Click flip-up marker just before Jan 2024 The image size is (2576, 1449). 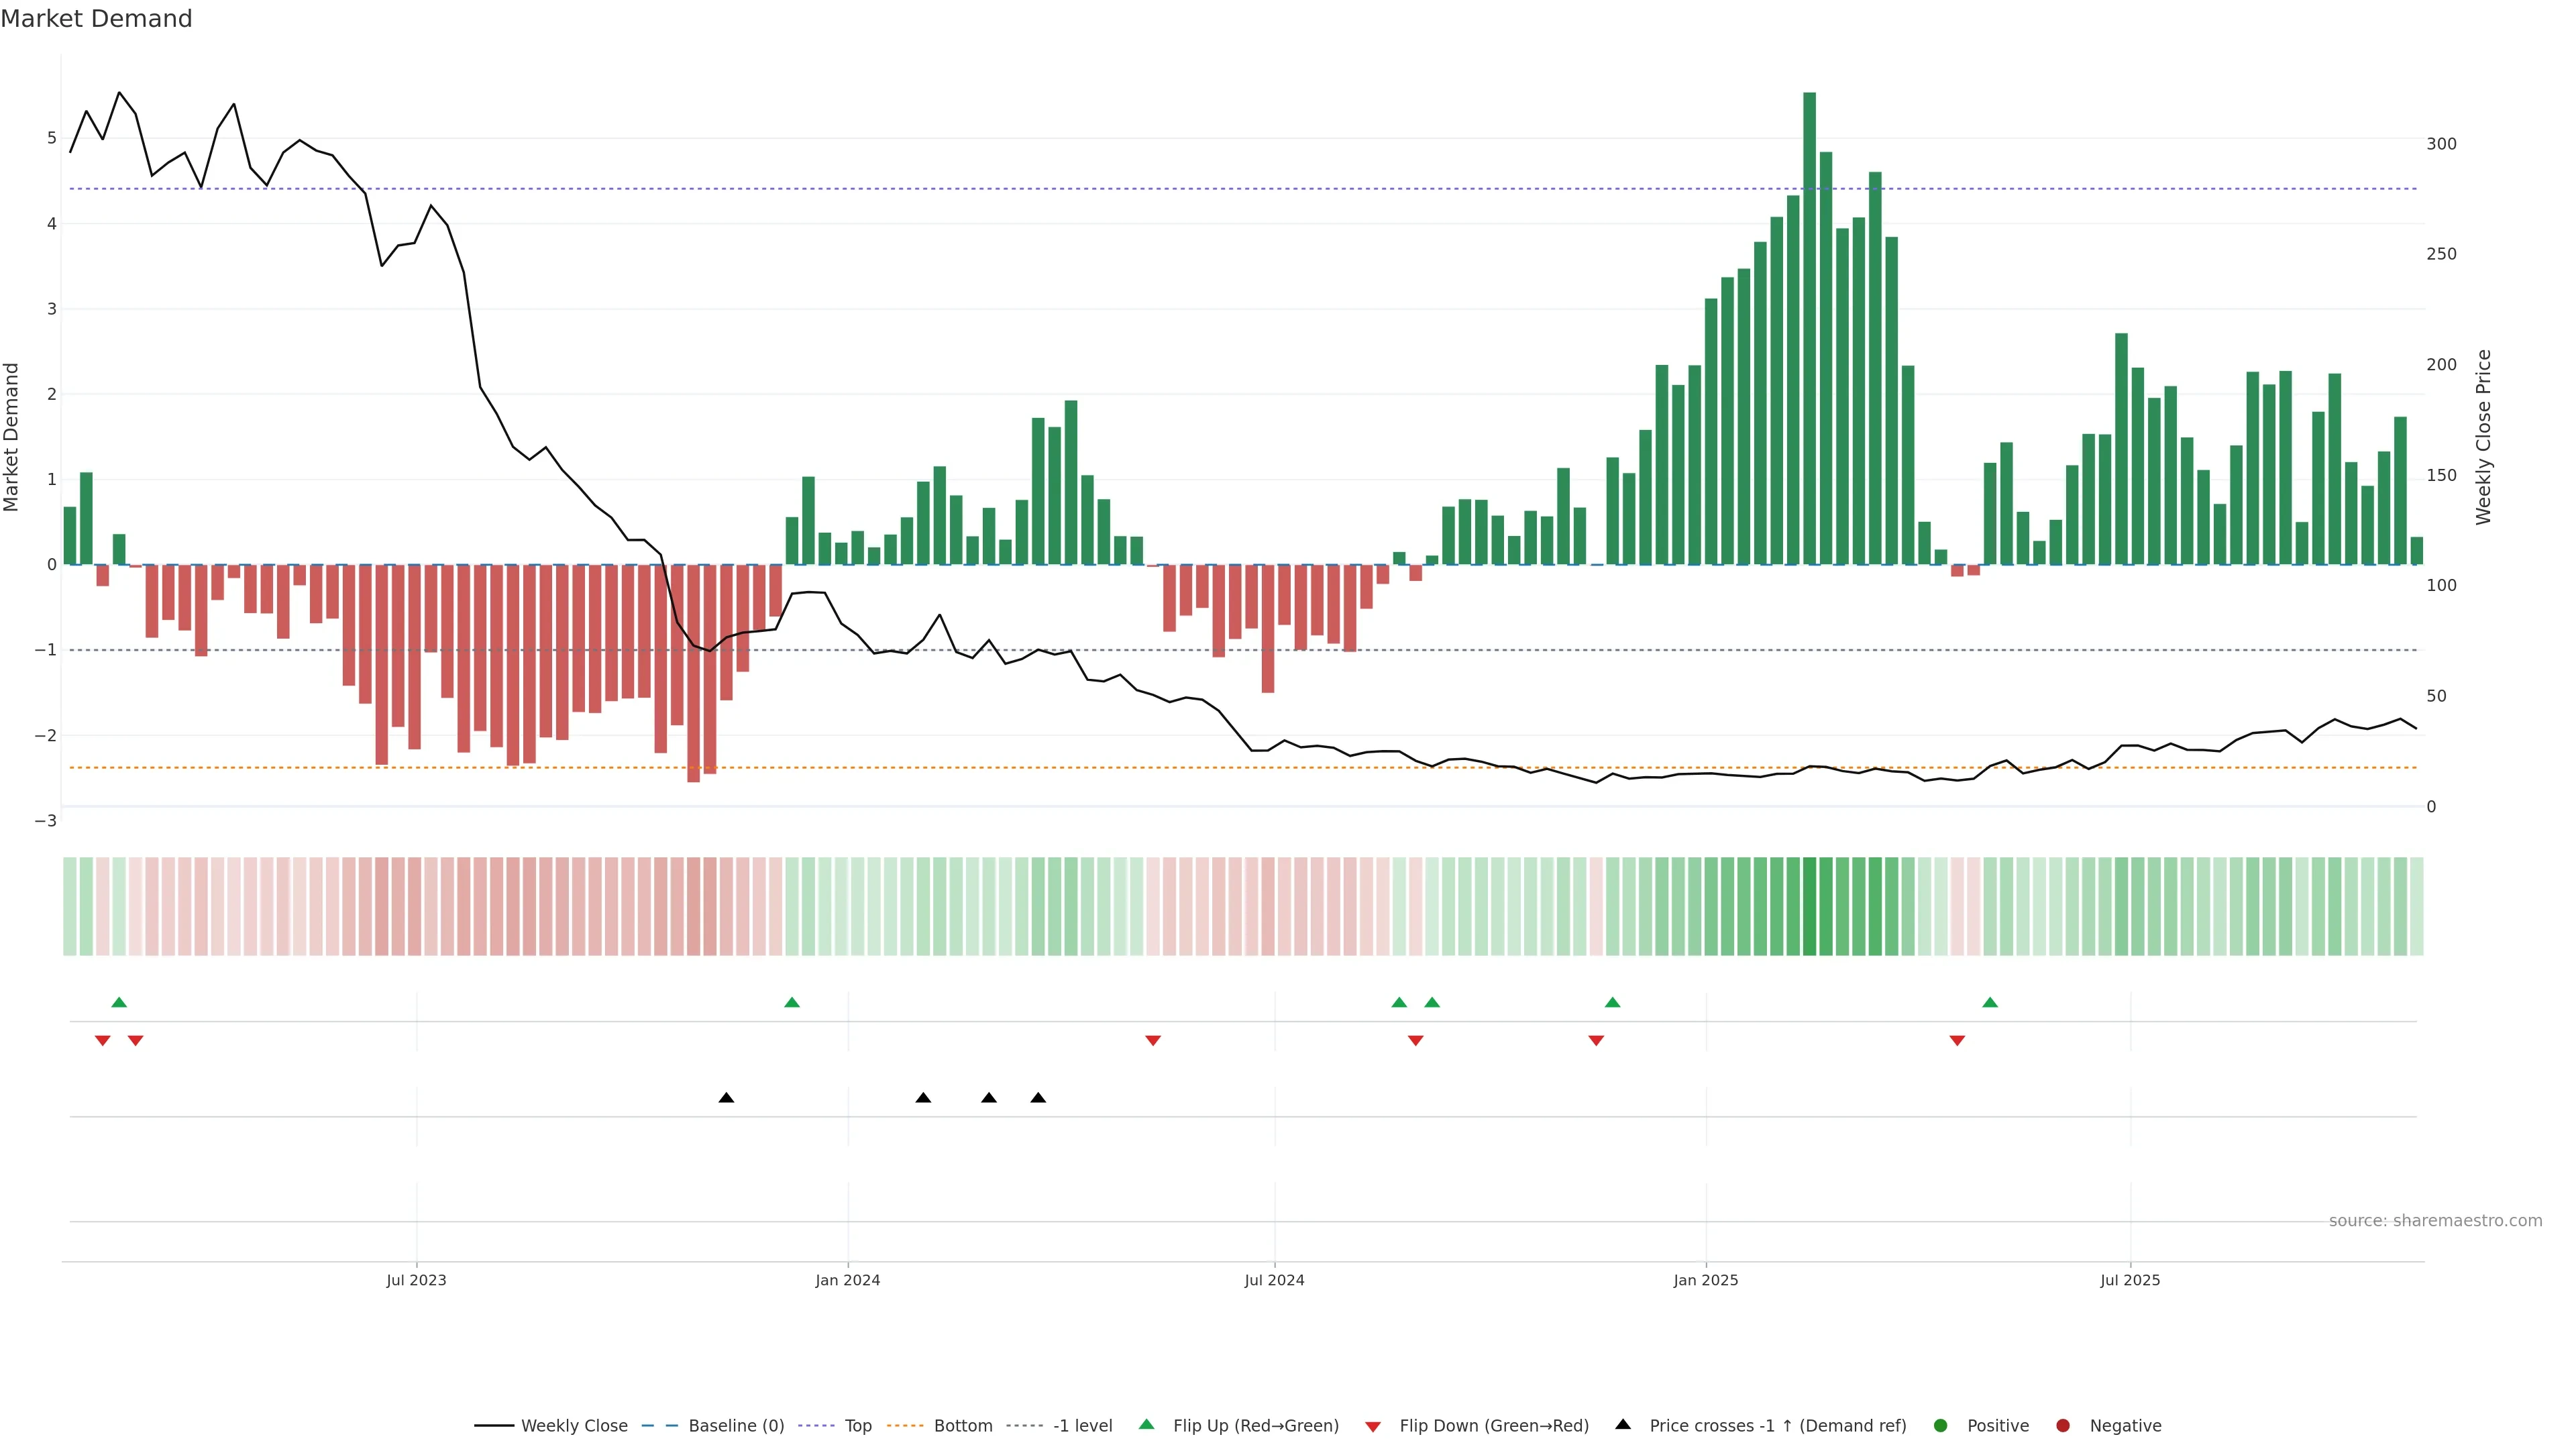point(792,1003)
